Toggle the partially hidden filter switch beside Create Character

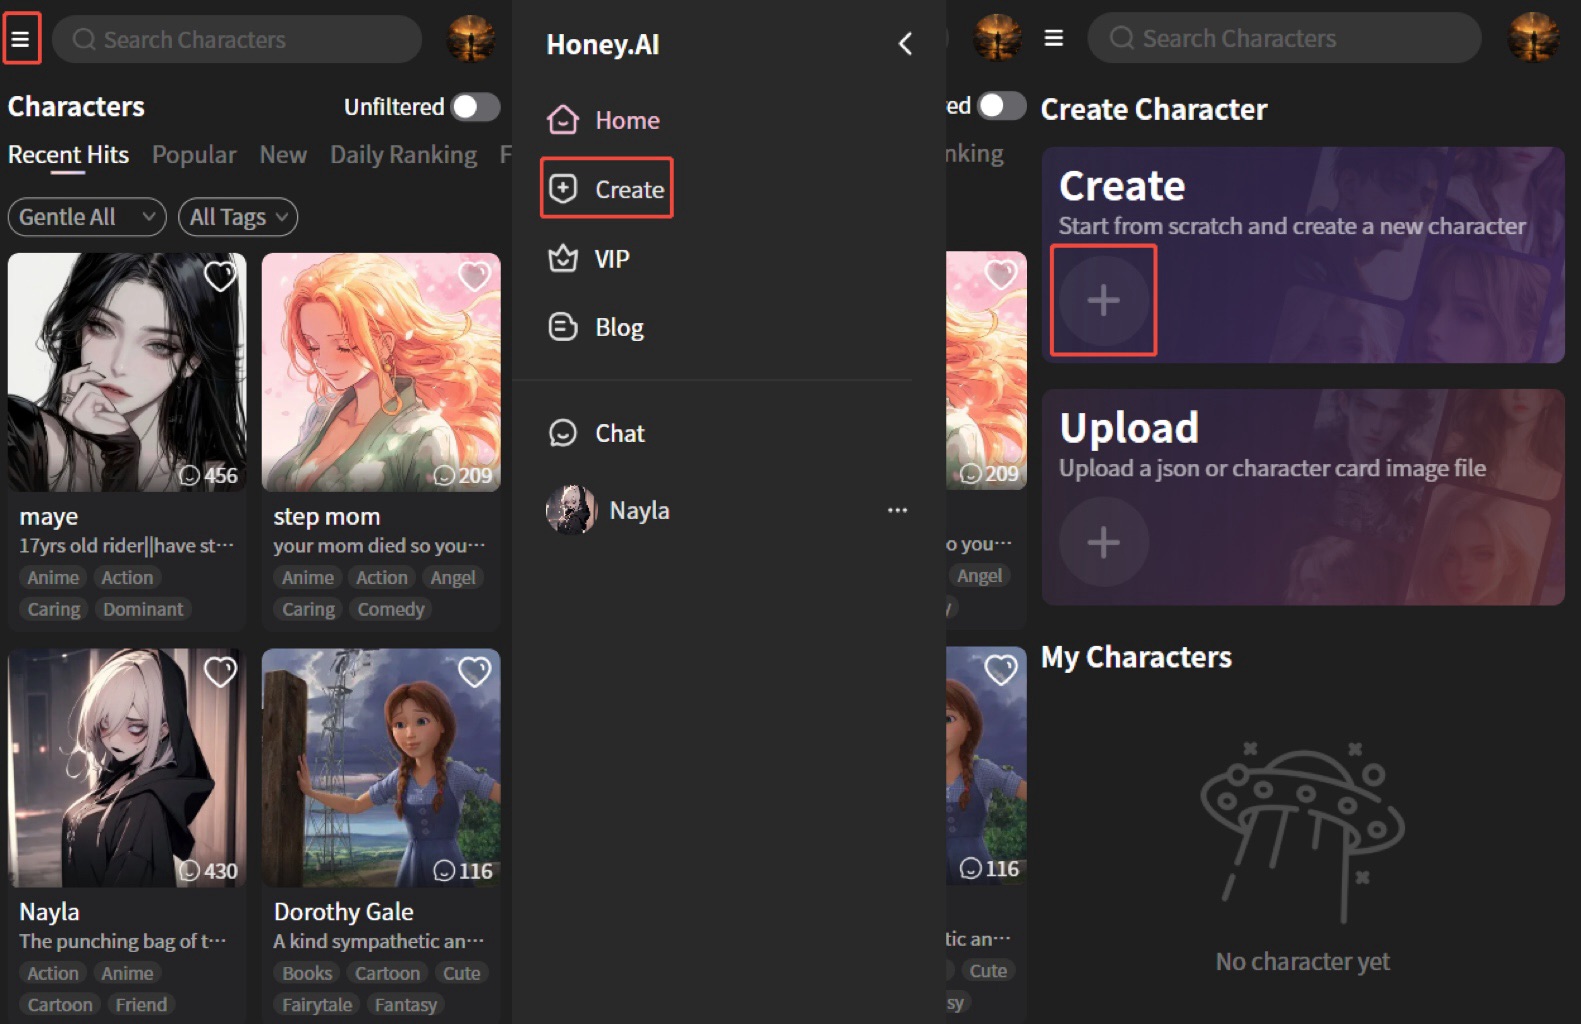coord(1000,106)
